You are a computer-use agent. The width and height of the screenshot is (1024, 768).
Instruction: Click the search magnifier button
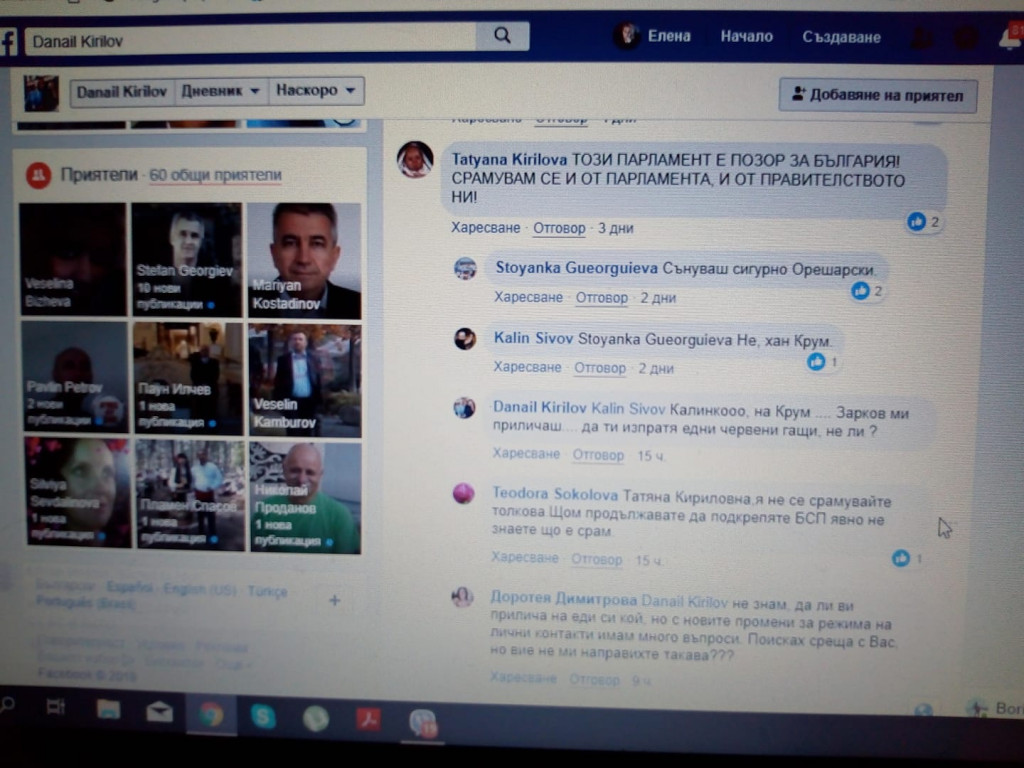[x=502, y=36]
